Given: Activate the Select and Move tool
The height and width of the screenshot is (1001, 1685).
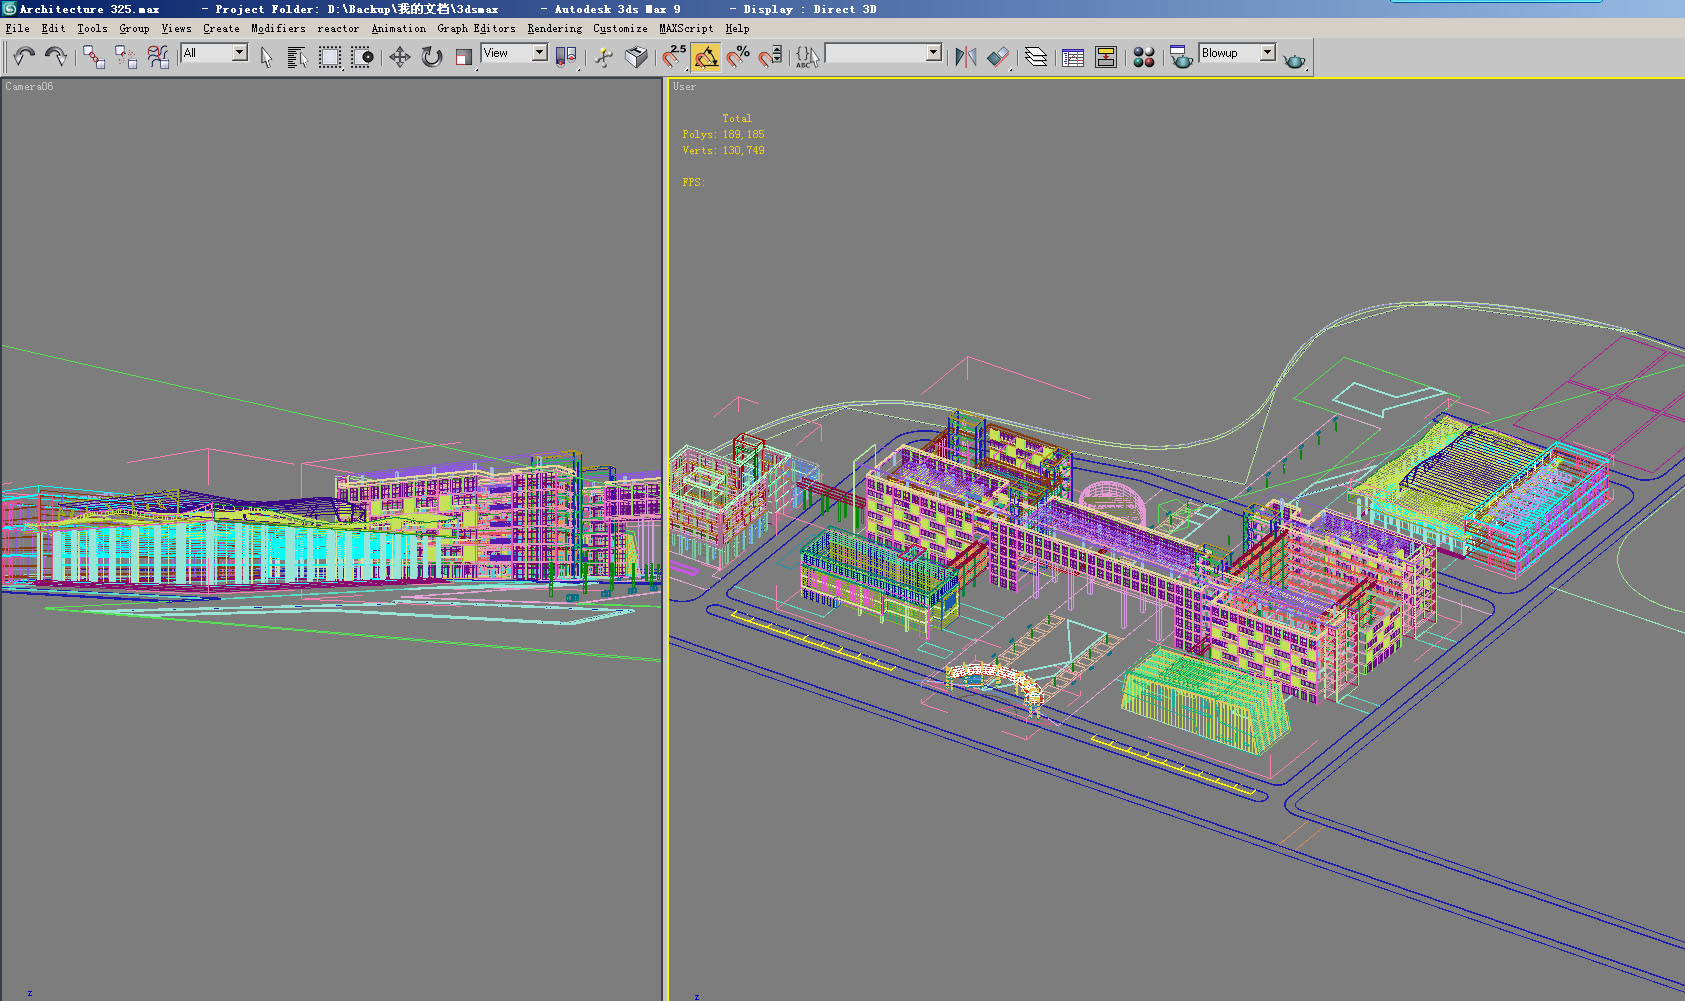Looking at the screenshot, I should click(400, 57).
